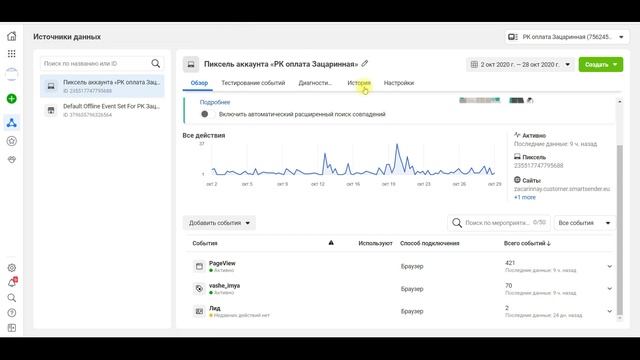Click the vashe_imya event icon
Viewport: 640px width, 360px height.
click(199, 289)
